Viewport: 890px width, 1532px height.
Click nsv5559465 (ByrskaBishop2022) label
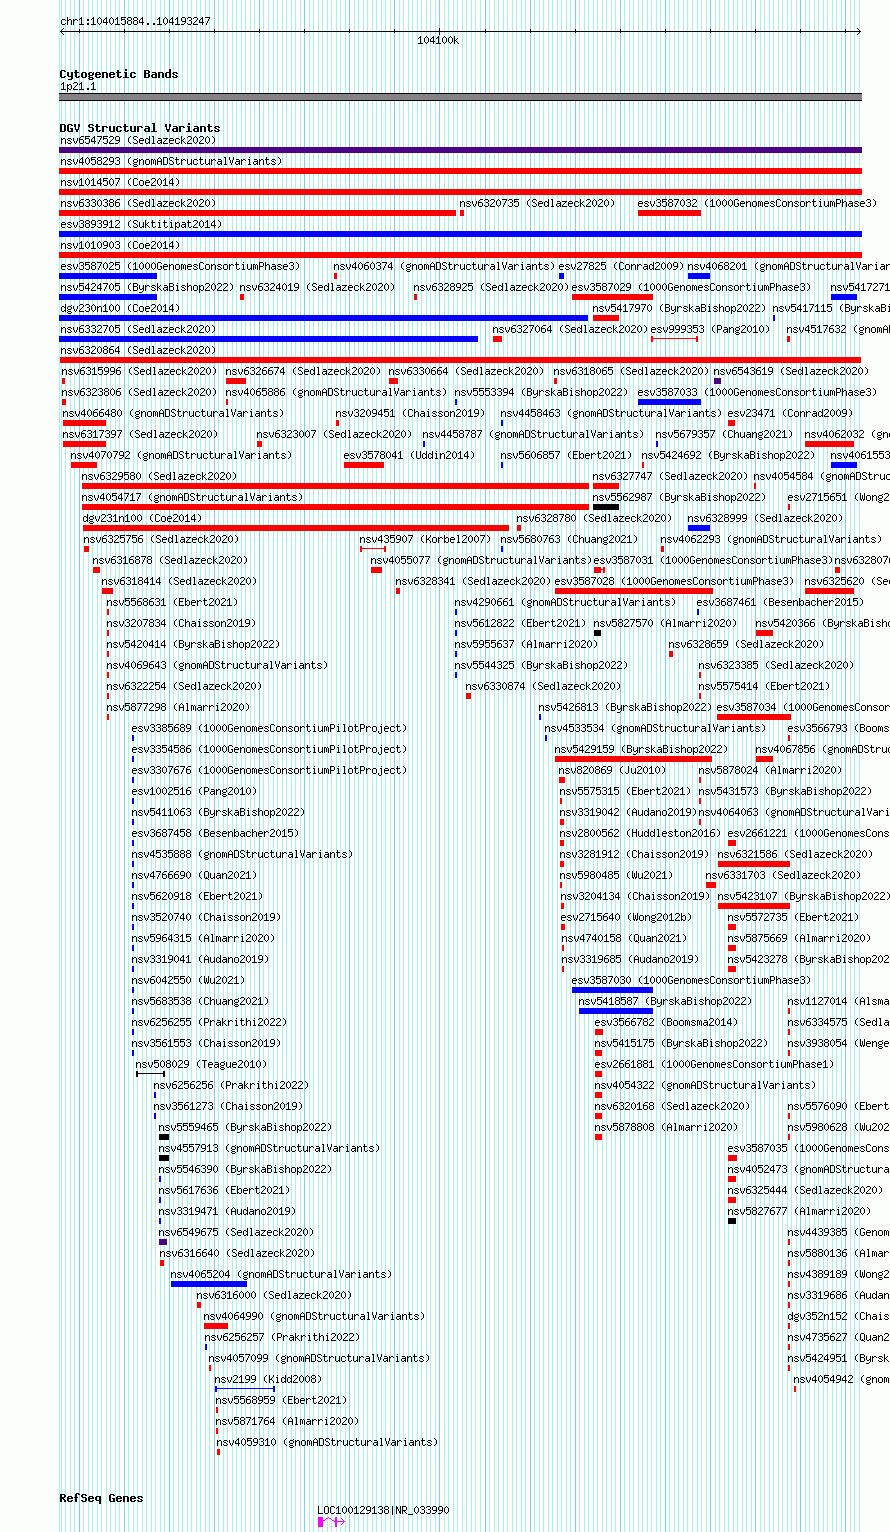(x=245, y=1127)
